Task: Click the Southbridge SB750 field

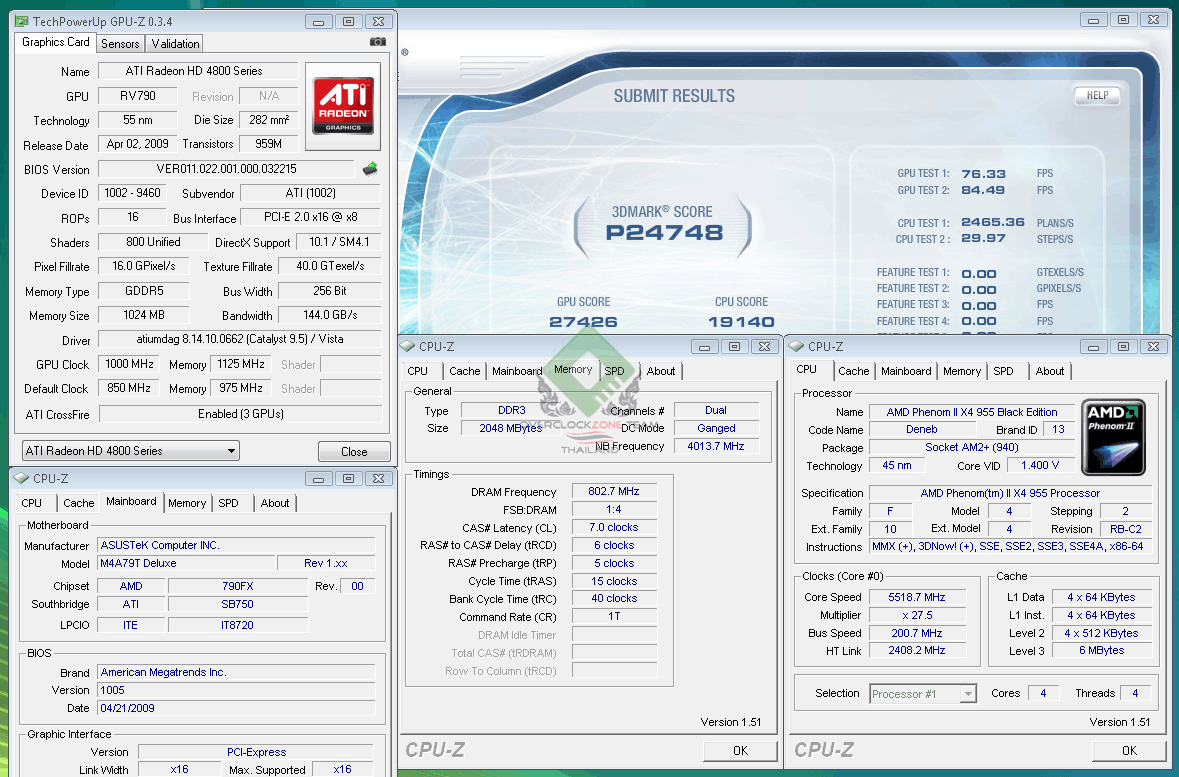Action: coord(238,604)
